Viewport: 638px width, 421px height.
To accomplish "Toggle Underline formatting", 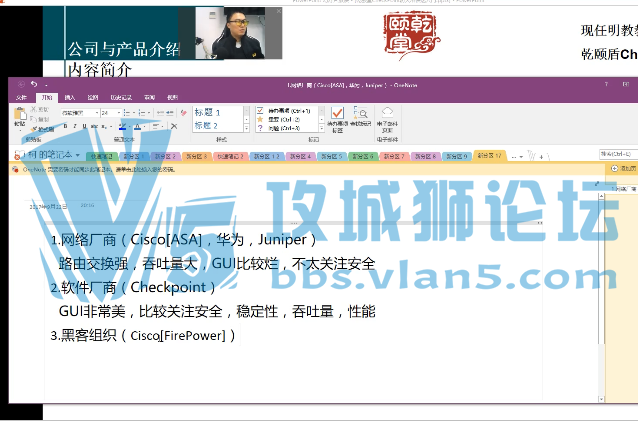I will [84, 127].
